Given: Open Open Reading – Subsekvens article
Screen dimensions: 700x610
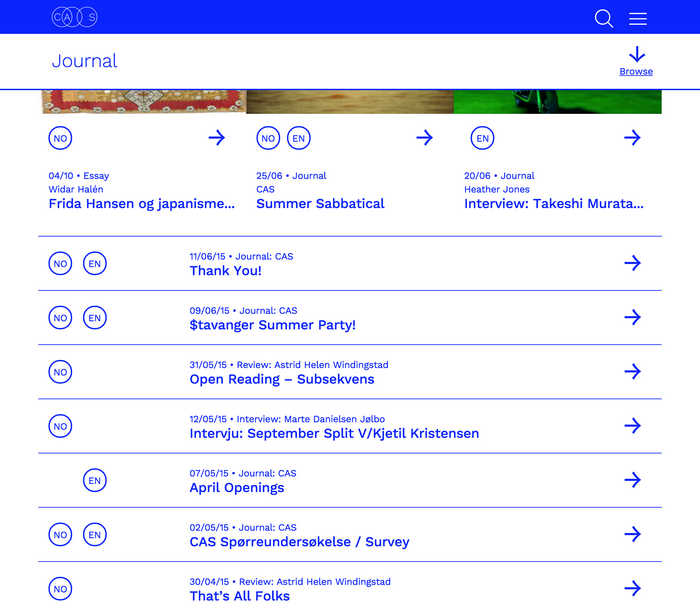Looking at the screenshot, I should [x=282, y=379].
